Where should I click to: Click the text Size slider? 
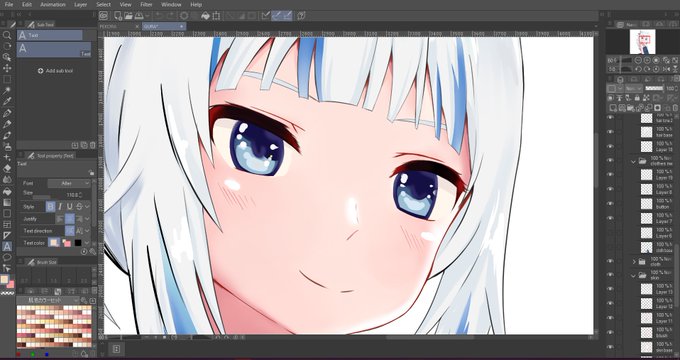click(42, 198)
